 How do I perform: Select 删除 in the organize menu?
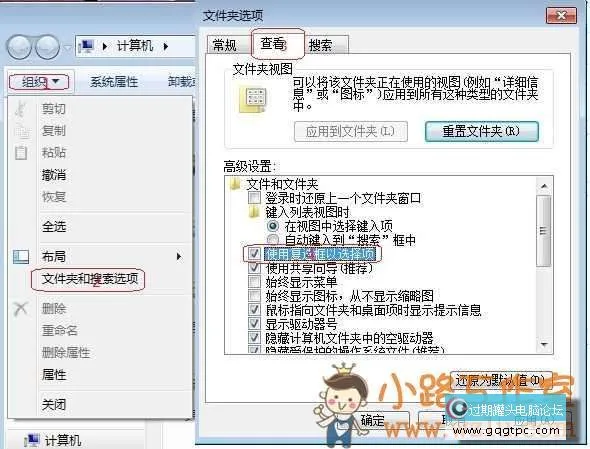coord(53,309)
